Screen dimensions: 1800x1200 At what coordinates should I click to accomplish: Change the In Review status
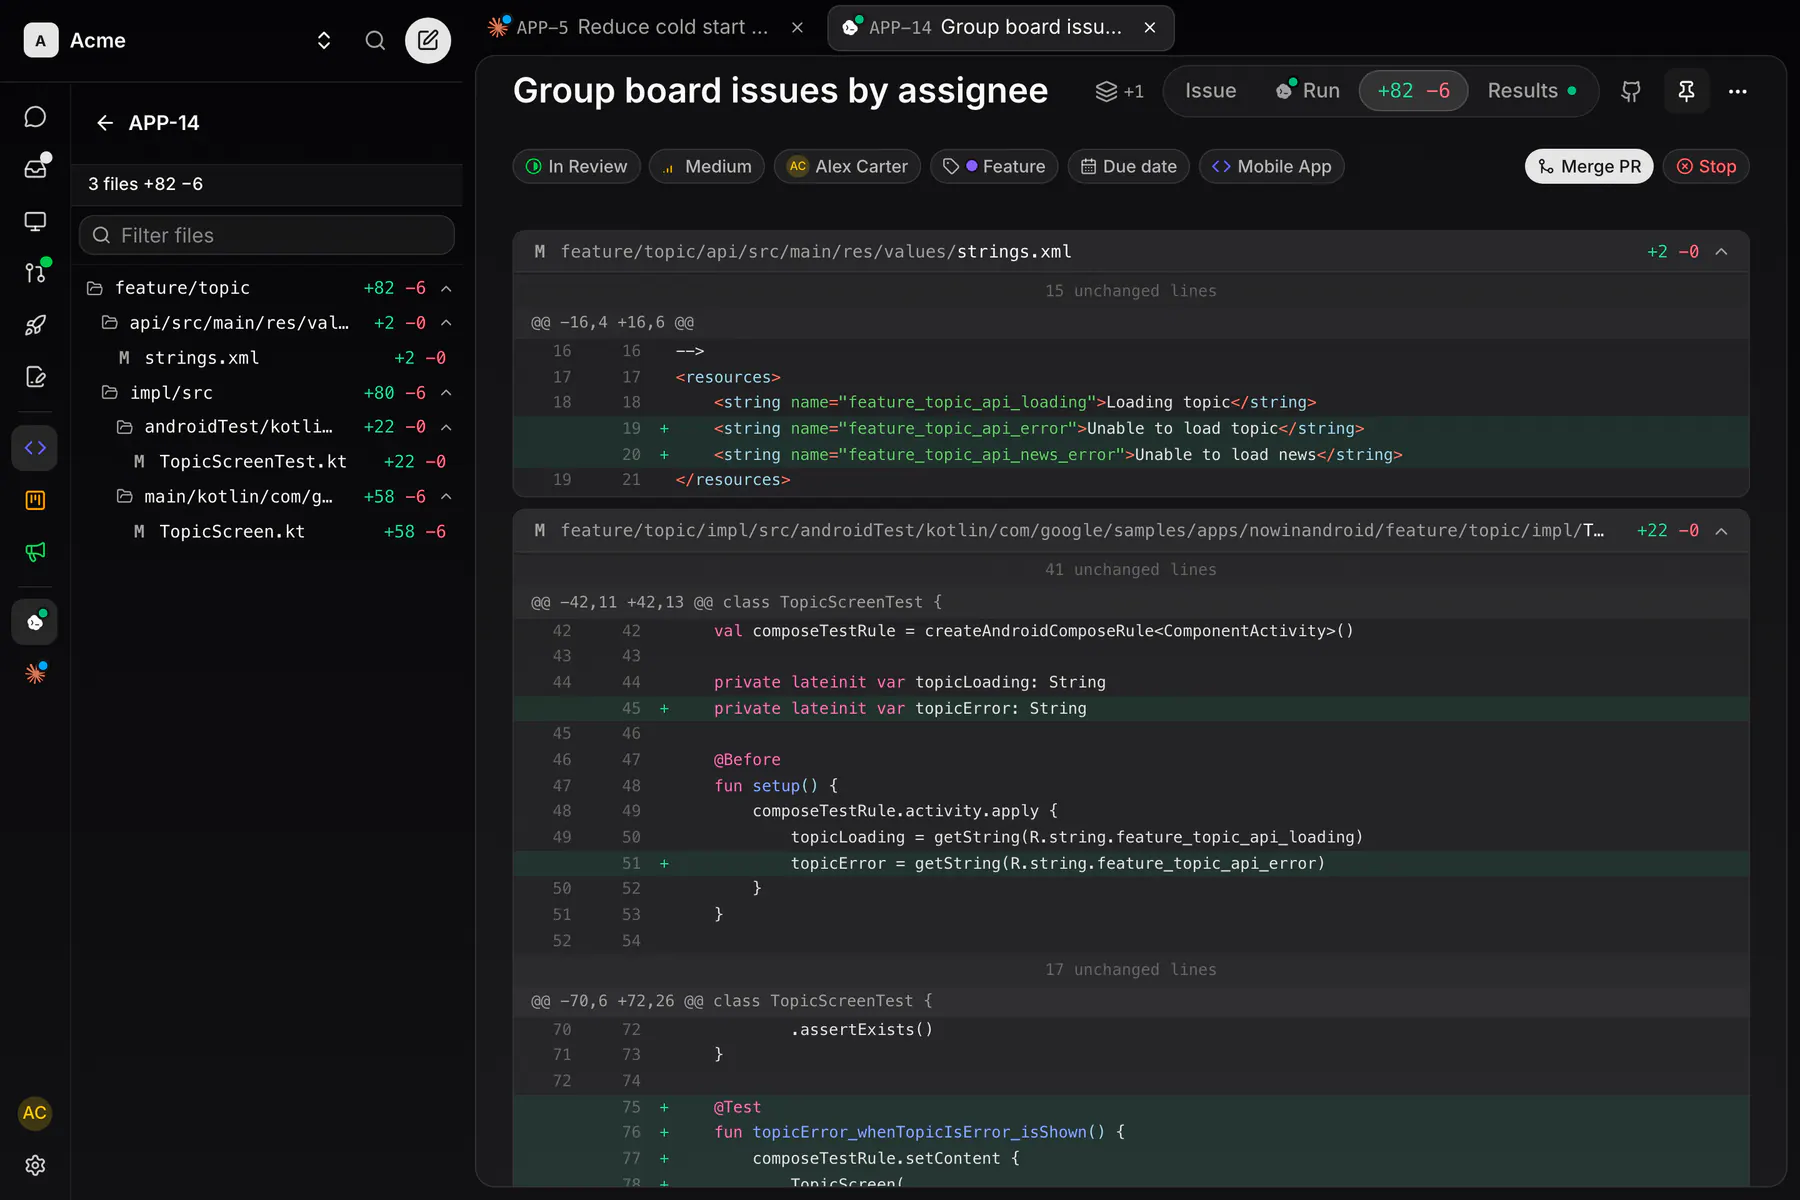coord(576,166)
